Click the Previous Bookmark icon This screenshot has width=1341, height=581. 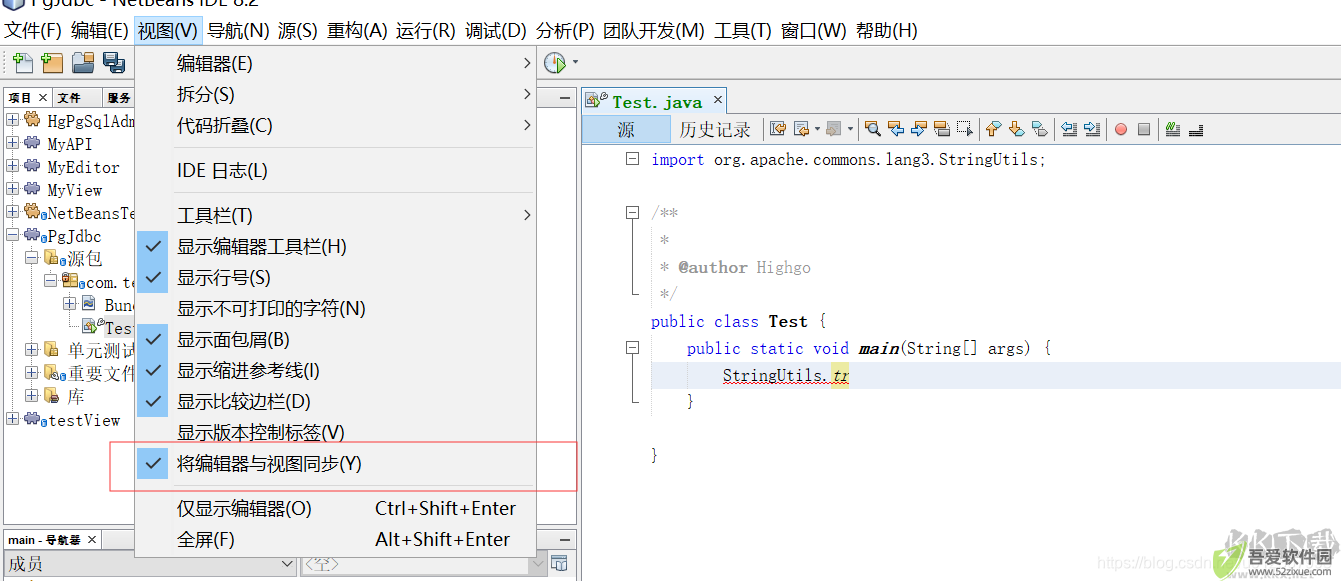coord(993,129)
